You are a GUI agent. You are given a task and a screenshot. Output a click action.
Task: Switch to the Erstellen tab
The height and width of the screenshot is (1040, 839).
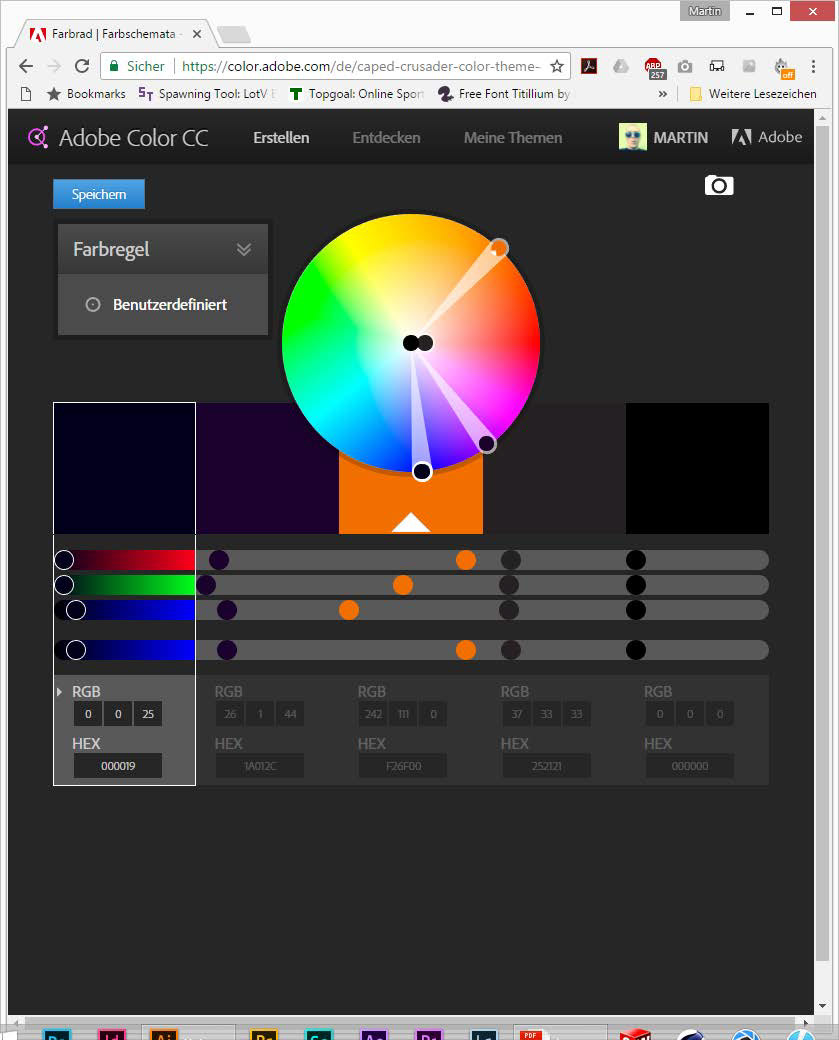[x=281, y=137]
